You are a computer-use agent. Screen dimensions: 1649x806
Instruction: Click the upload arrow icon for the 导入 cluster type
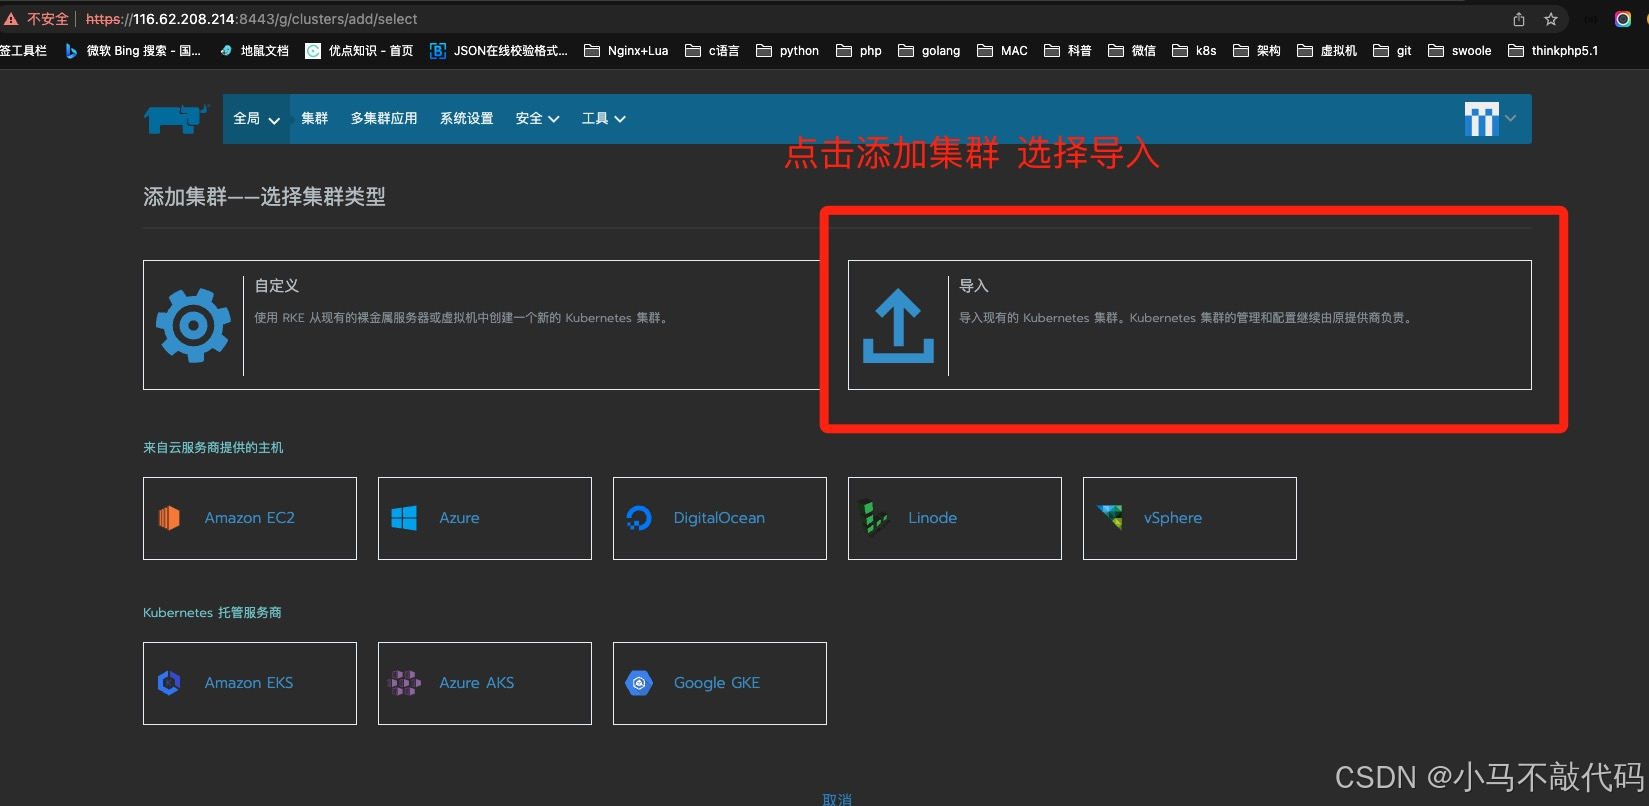coord(898,326)
